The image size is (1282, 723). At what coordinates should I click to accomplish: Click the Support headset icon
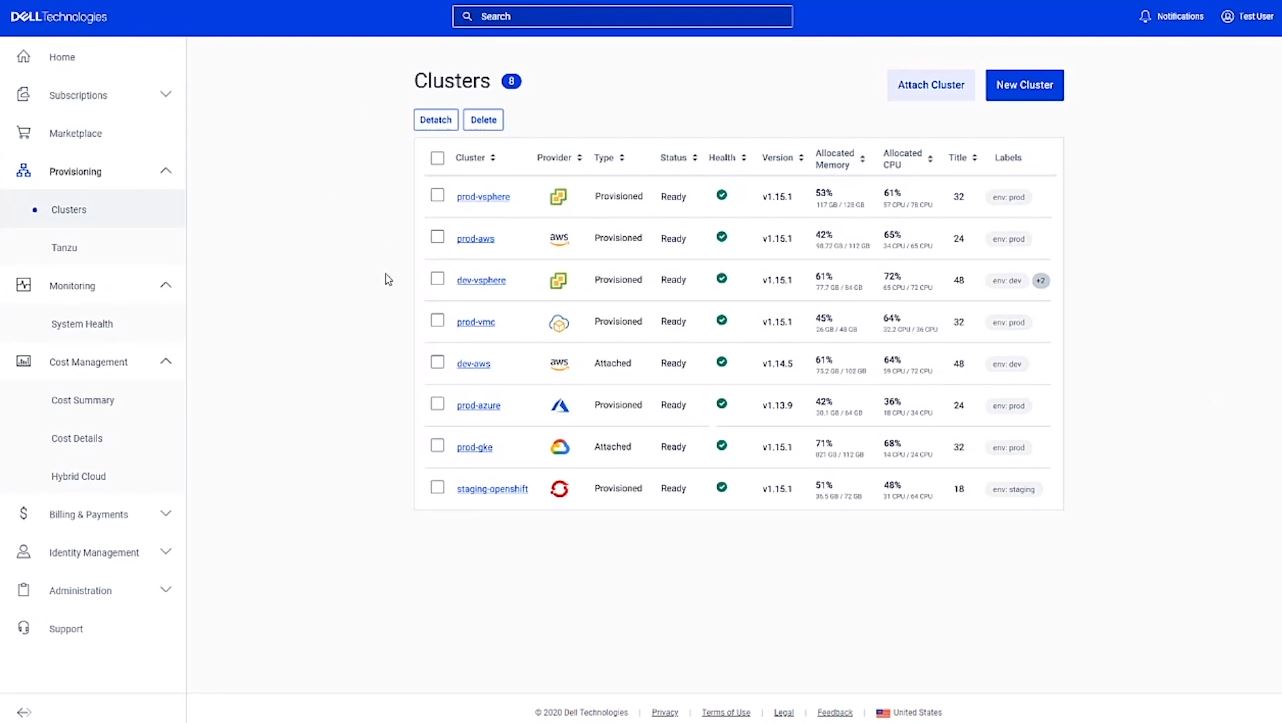24,628
